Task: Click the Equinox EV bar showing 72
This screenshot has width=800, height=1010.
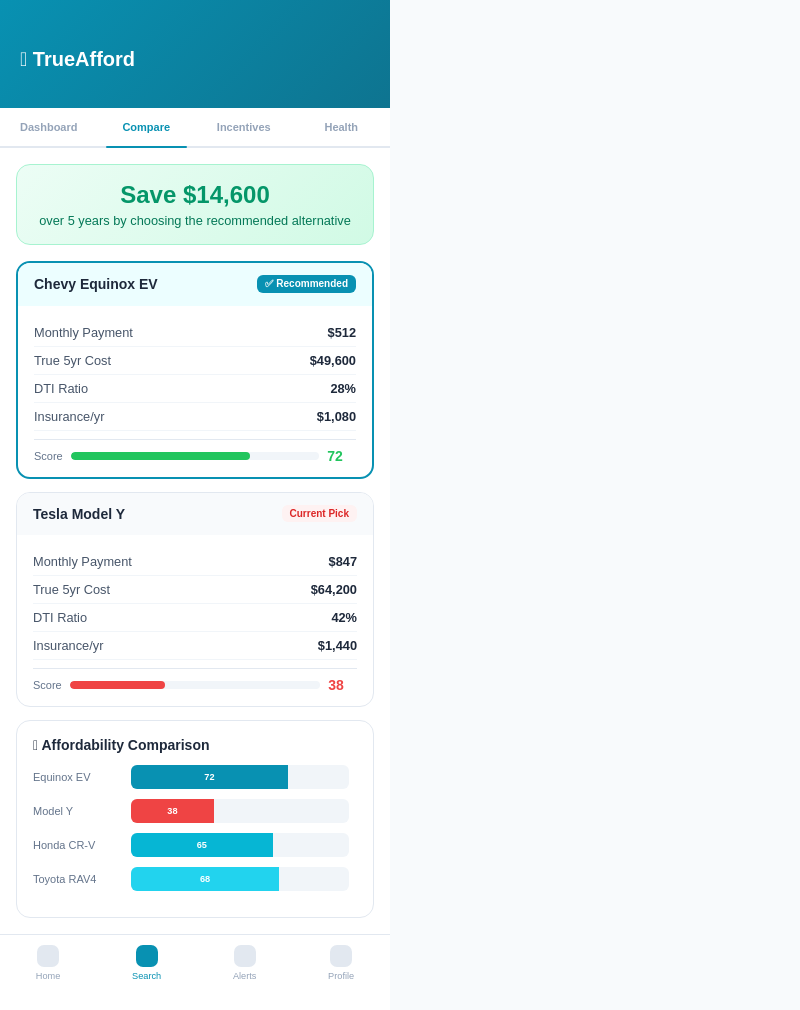Action: pos(209,777)
